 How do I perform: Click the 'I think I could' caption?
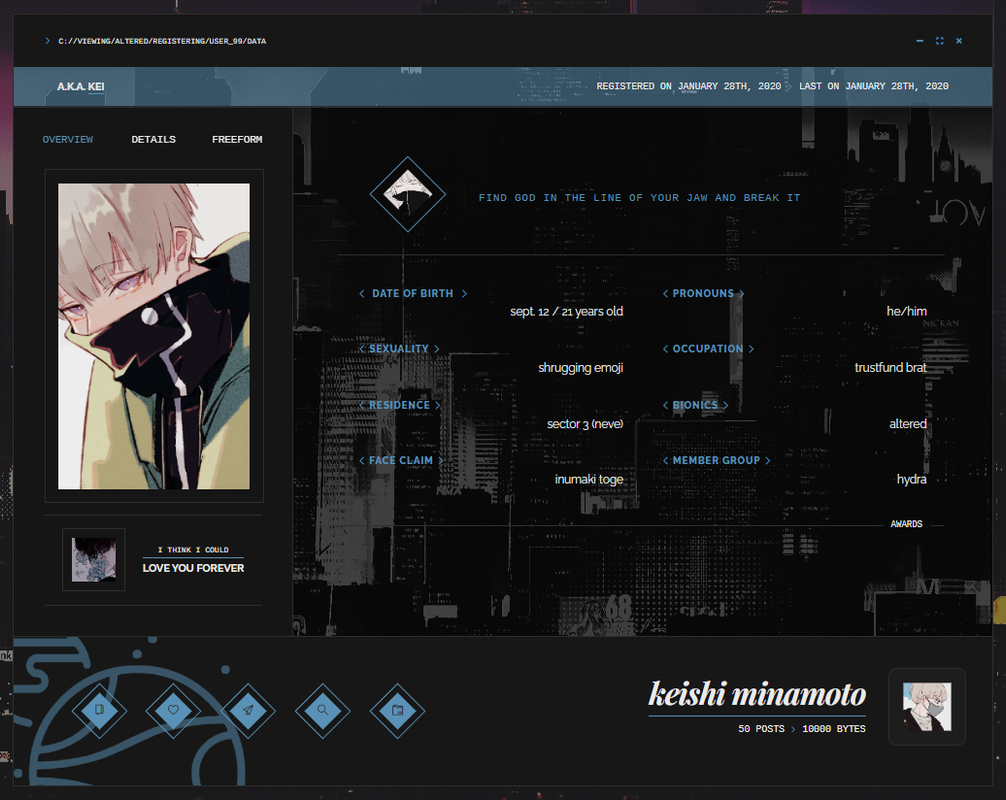[193, 550]
